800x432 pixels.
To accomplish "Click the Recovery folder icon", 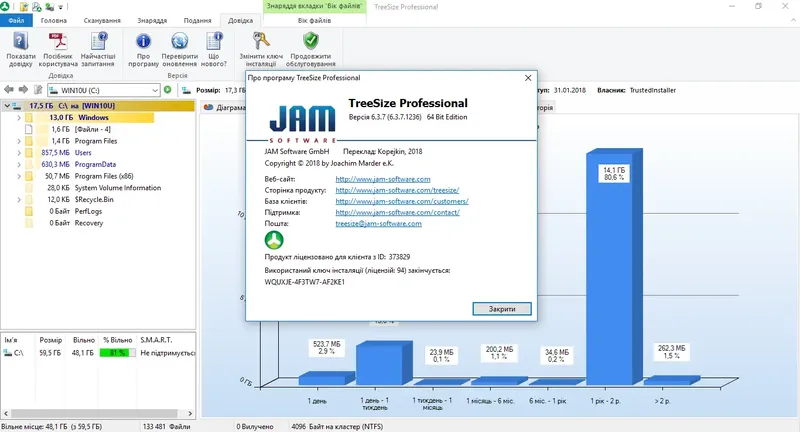I will pyautogui.click(x=29, y=223).
